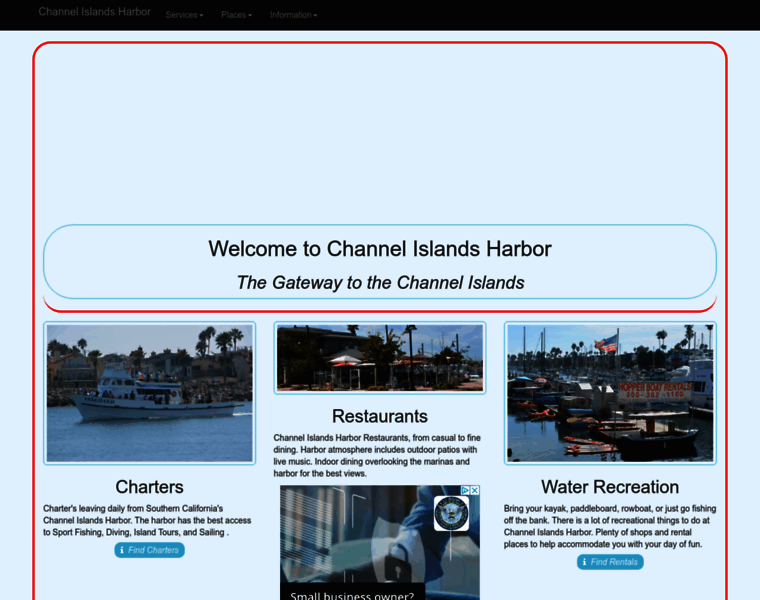This screenshot has width=760, height=600.
Task: Open the charter boat photo
Action: (x=149, y=393)
